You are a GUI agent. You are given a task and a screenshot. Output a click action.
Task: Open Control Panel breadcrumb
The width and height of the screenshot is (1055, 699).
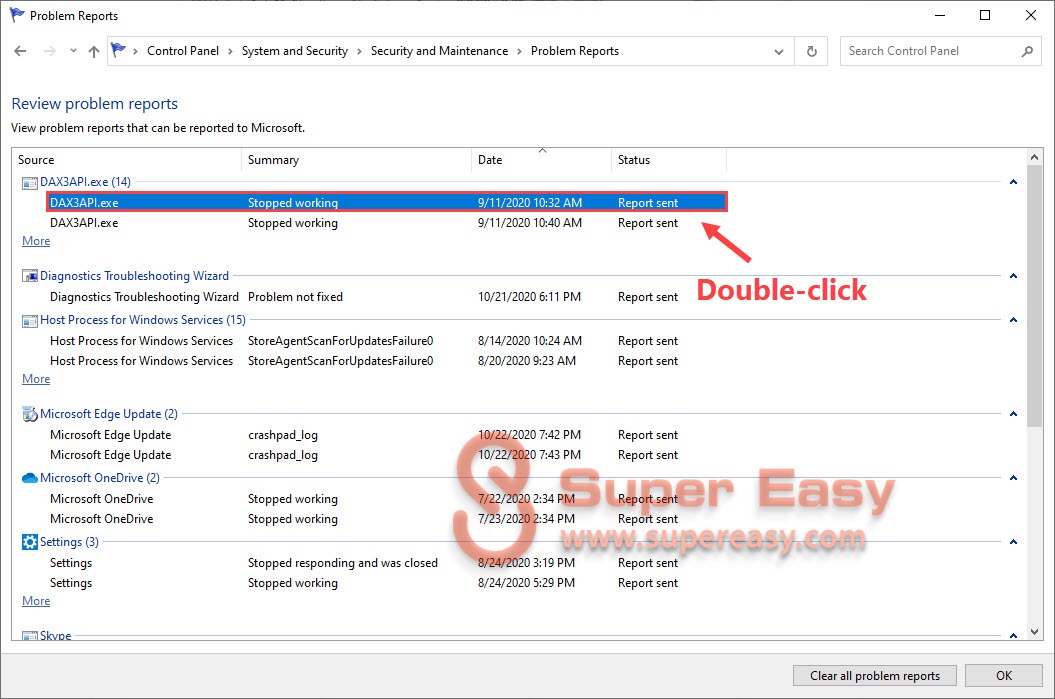tap(183, 51)
